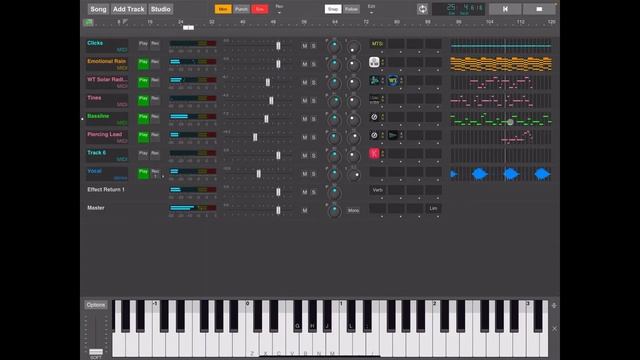This screenshot has height=360, width=640.
Task: Click the Clicks track volume fader
Action: (x=278, y=46)
